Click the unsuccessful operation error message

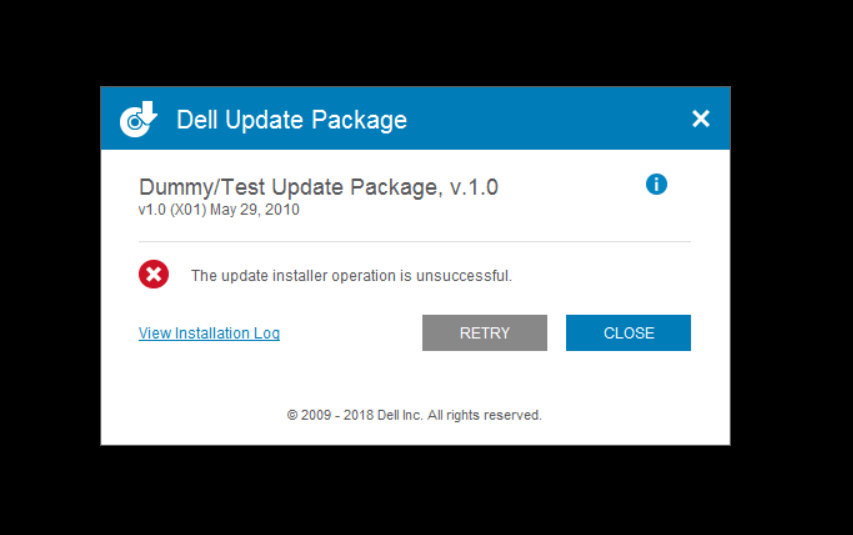(x=351, y=275)
